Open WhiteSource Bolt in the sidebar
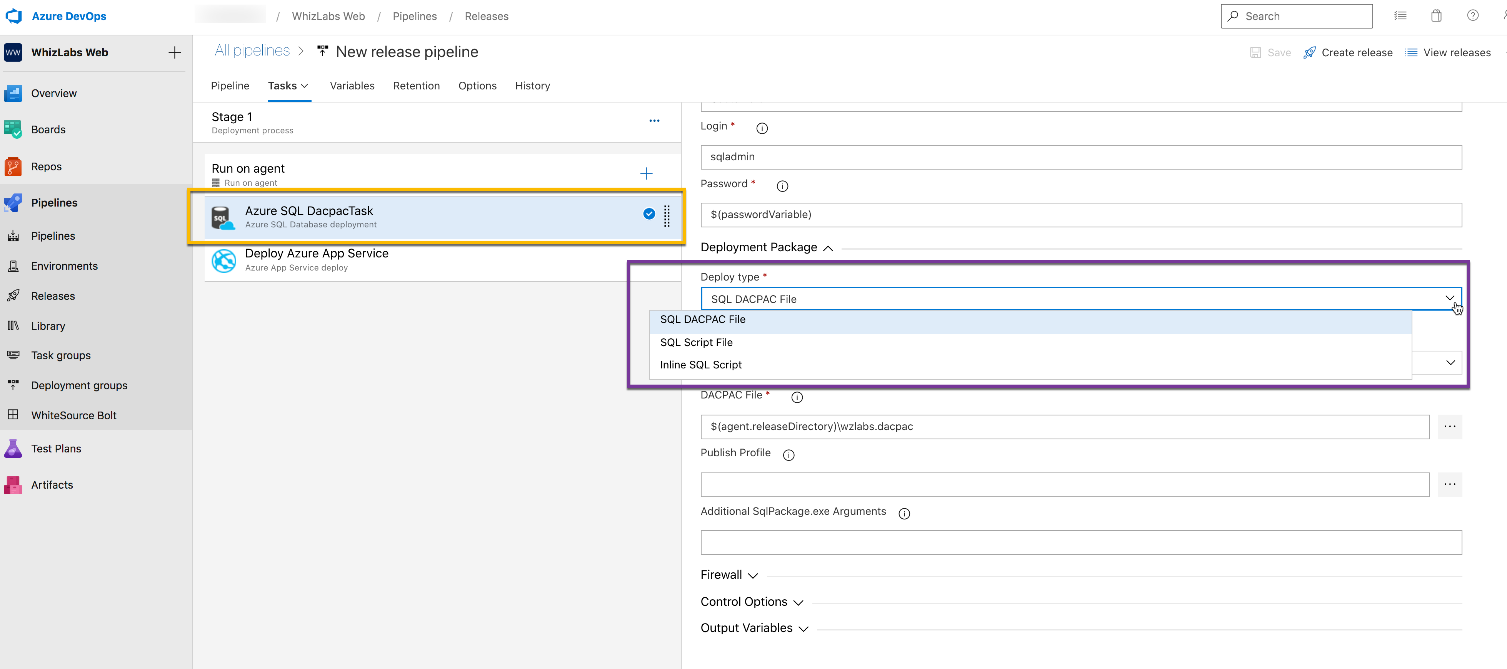The height and width of the screenshot is (669, 1507). point(74,415)
